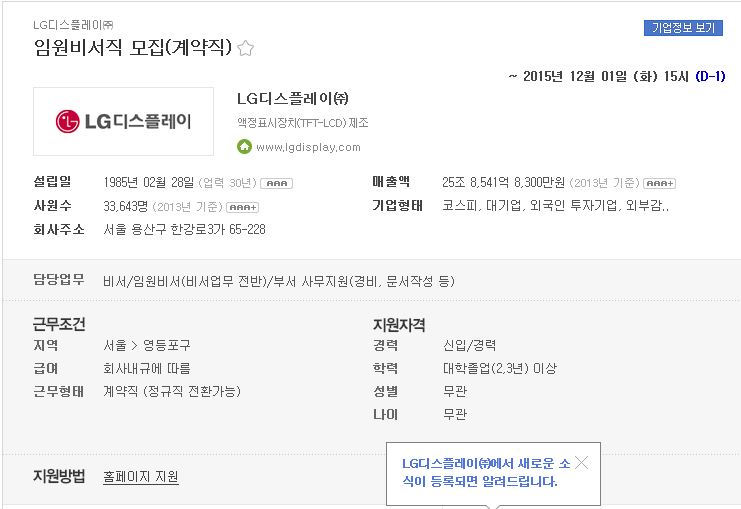Open 기업정보 보기 button

click(683, 27)
